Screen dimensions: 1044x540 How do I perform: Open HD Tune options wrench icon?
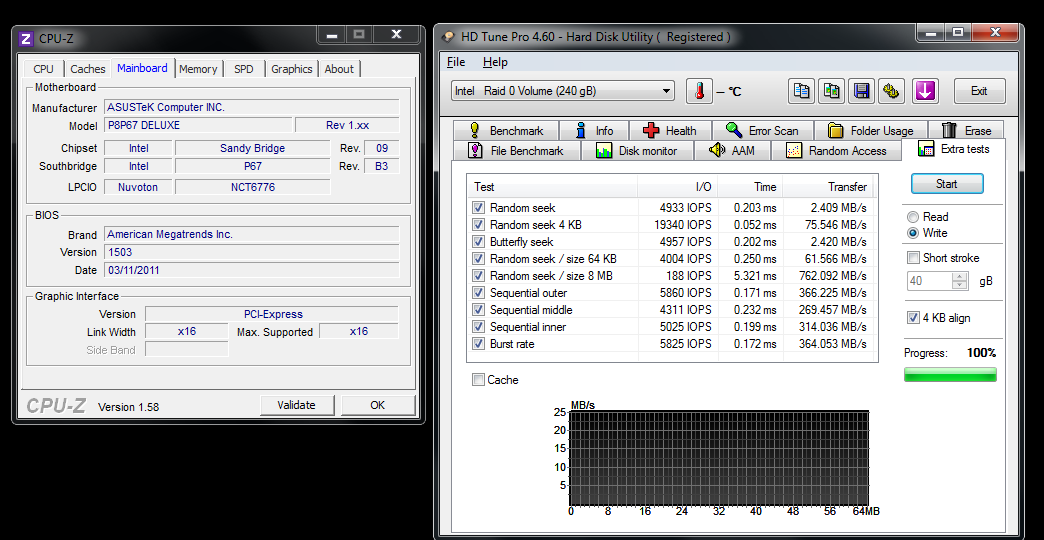click(893, 91)
